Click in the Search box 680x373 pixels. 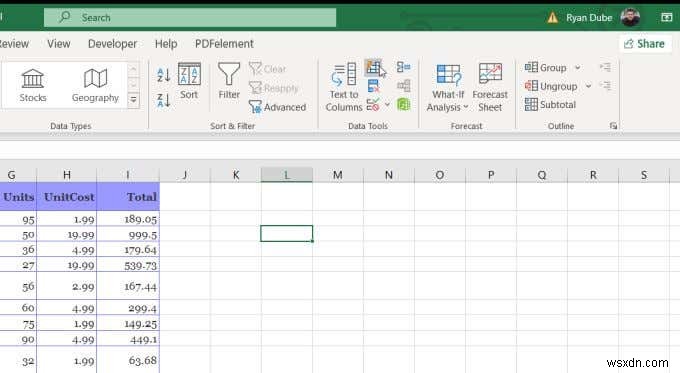pos(190,18)
